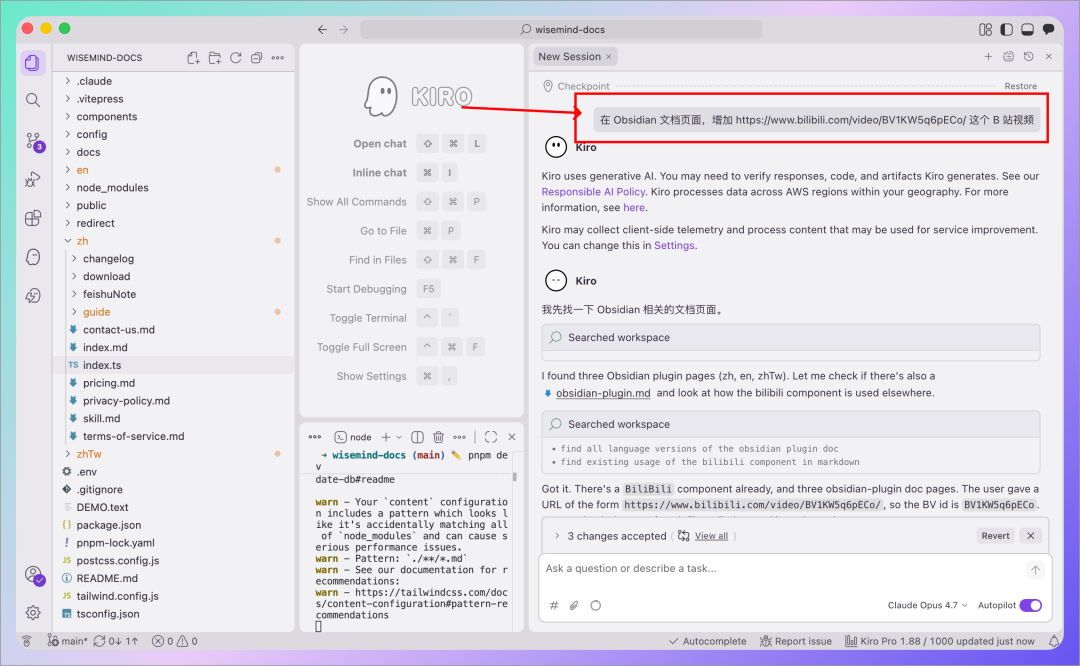Open the Search view in activity bar
The height and width of the screenshot is (666, 1080).
pos(32,101)
